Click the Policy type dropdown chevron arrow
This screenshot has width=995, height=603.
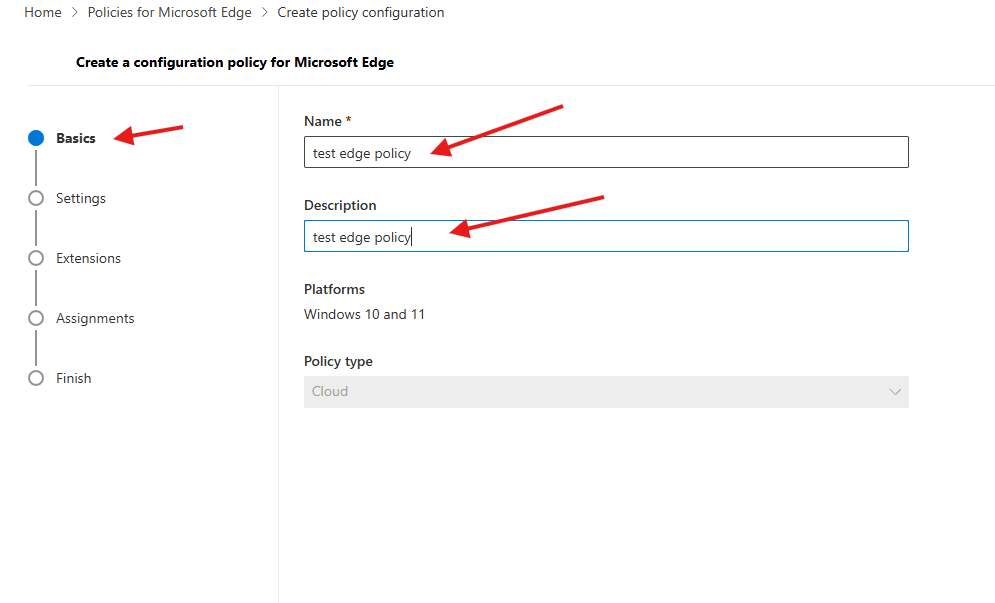(895, 392)
